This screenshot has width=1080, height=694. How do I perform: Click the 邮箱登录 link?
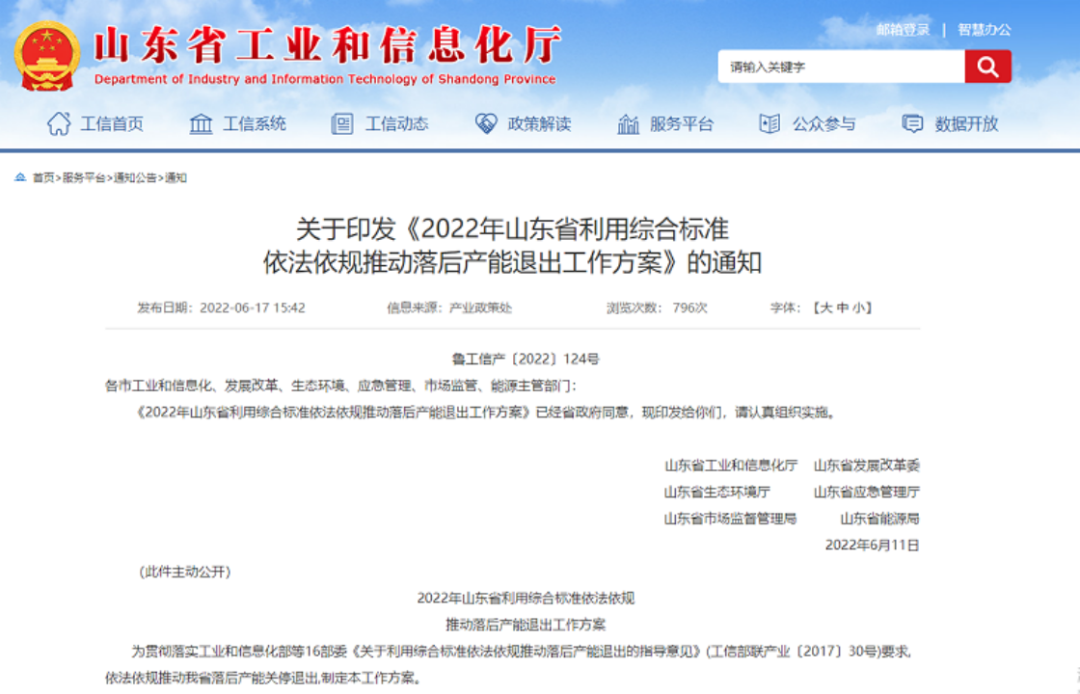[x=903, y=30]
